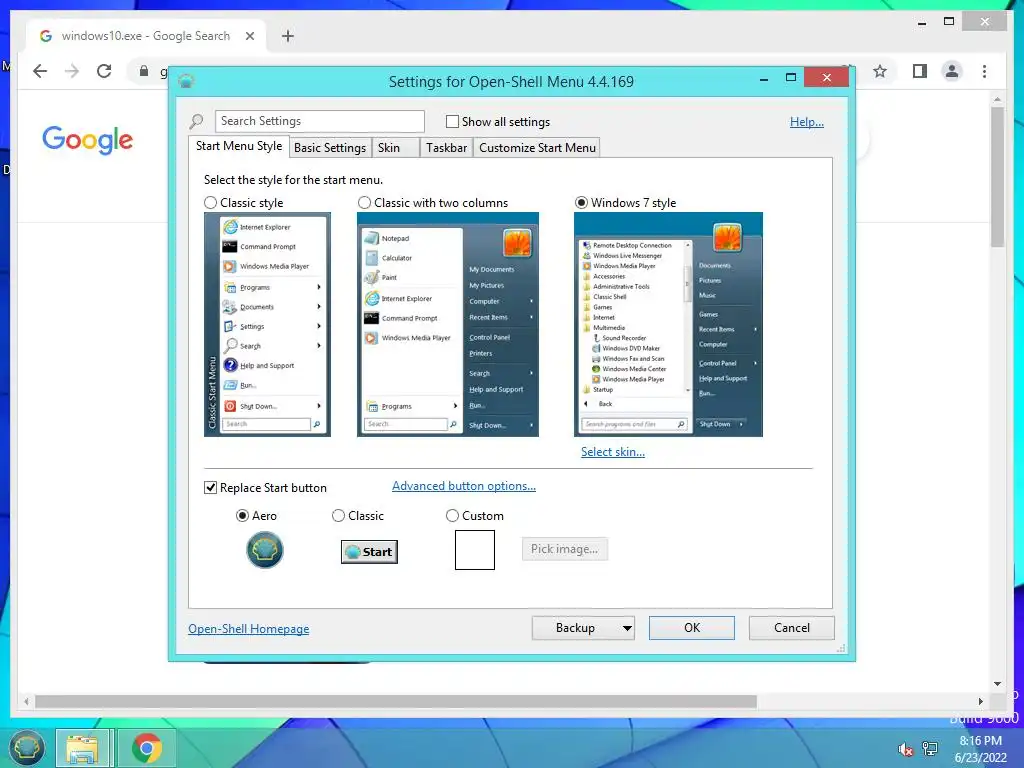Visit the Open-Shell Homepage link
Viewport: 1024px width, 768px height.
(249, 629)
